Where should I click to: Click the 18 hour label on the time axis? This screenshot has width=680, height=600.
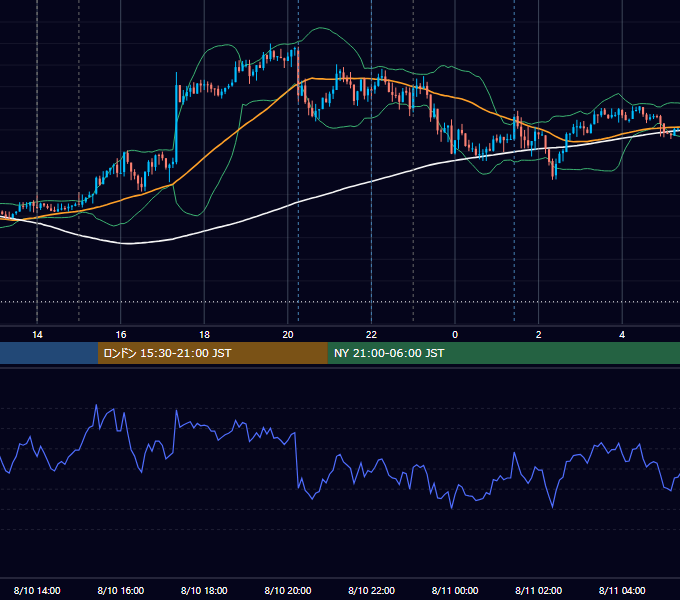tap(204, 335)
